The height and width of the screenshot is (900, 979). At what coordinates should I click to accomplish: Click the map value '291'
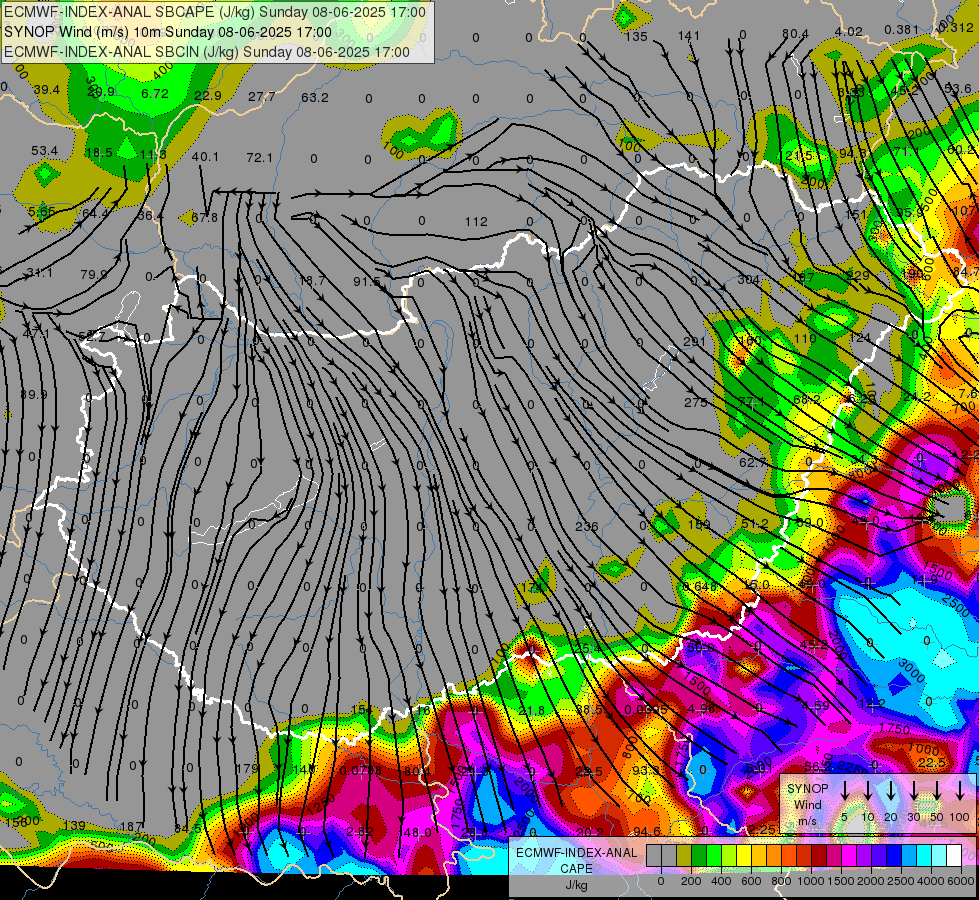coord(694,342)
